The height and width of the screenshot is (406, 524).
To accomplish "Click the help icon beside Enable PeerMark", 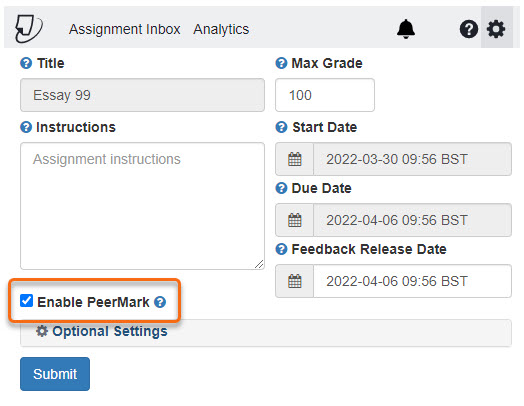I will pyautogui.click(x=160, y=302).
